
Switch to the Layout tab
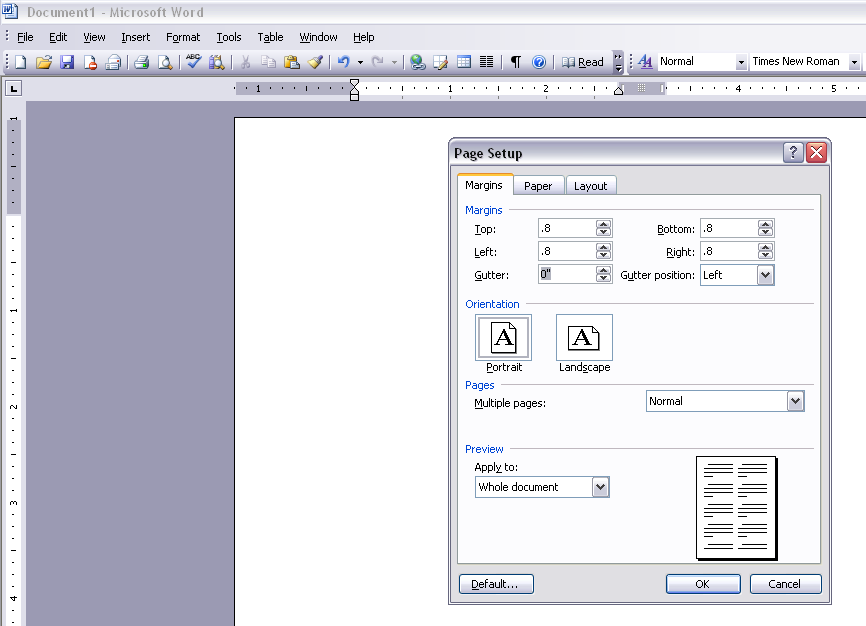point(590,186)
